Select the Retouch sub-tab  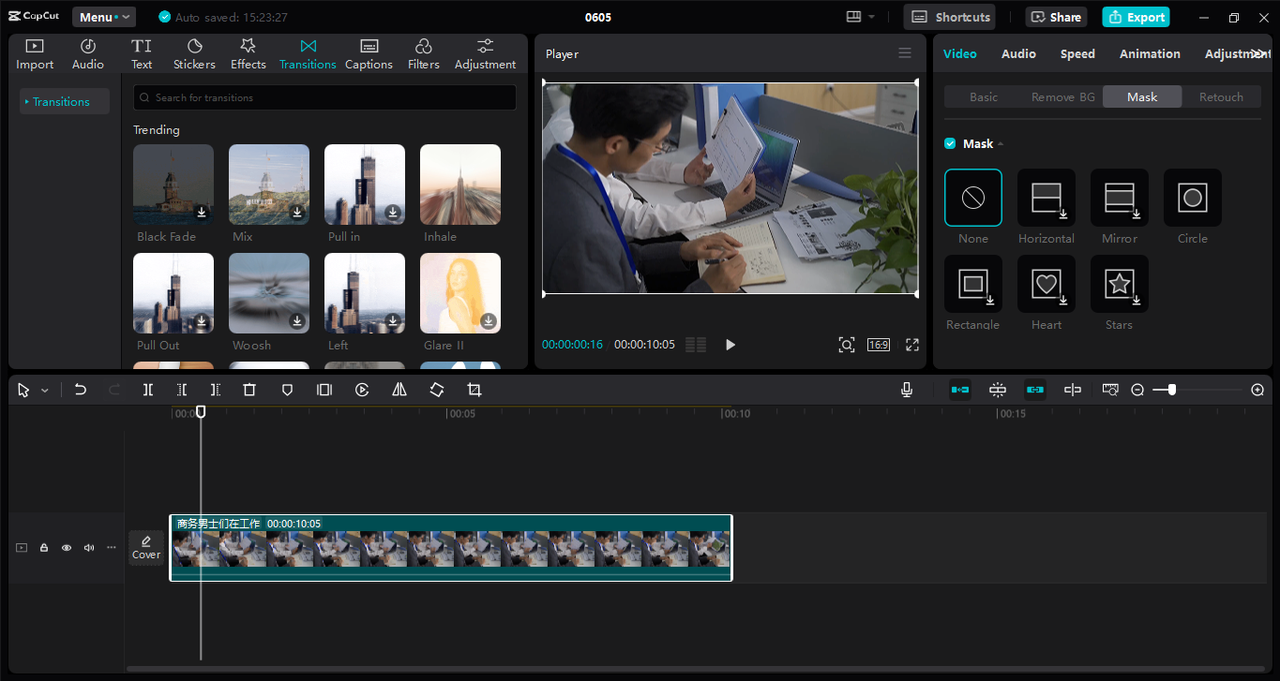[1221, 97]
